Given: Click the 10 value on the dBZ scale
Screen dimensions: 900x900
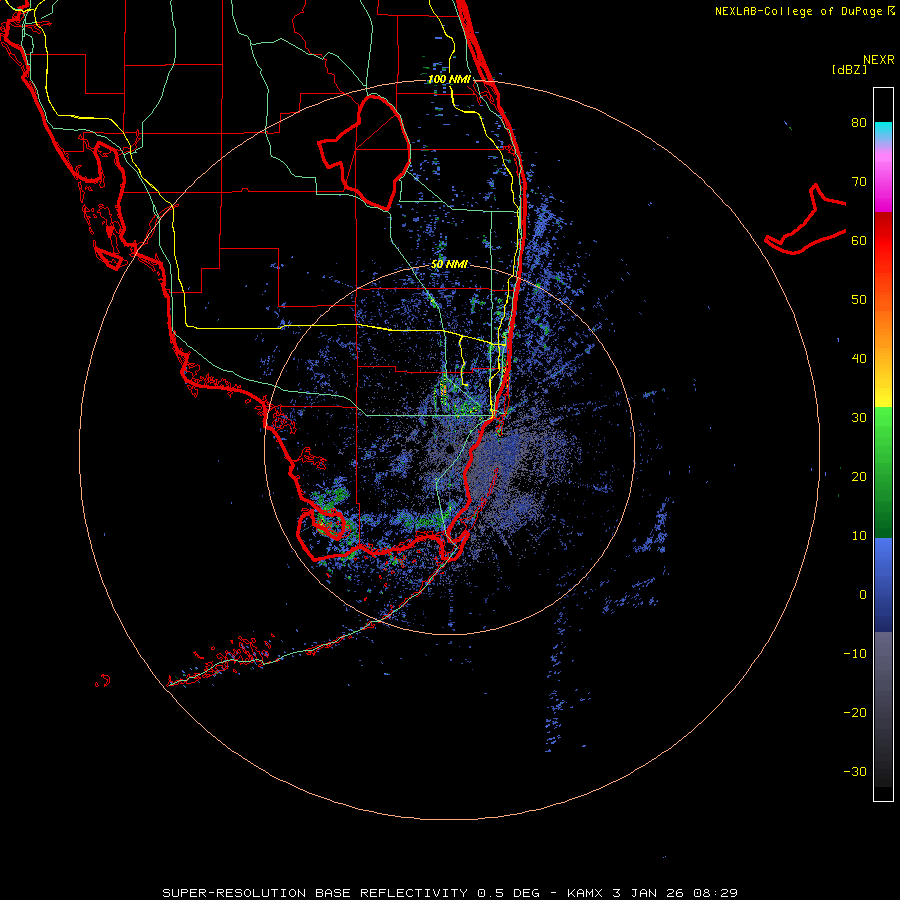Looking at the screenshot, I should tap(859, 536).
